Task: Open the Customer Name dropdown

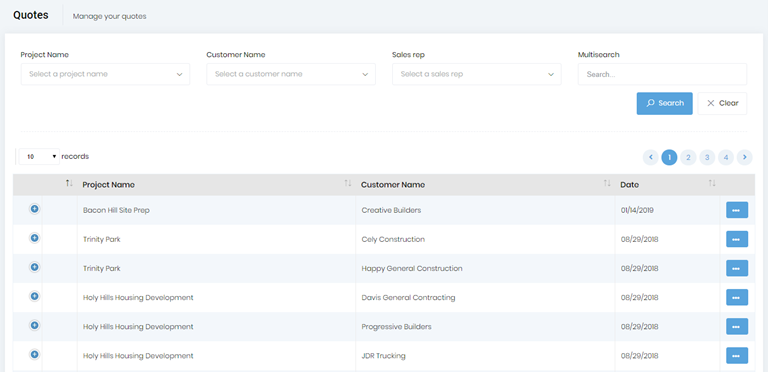Action: (291, 74)
